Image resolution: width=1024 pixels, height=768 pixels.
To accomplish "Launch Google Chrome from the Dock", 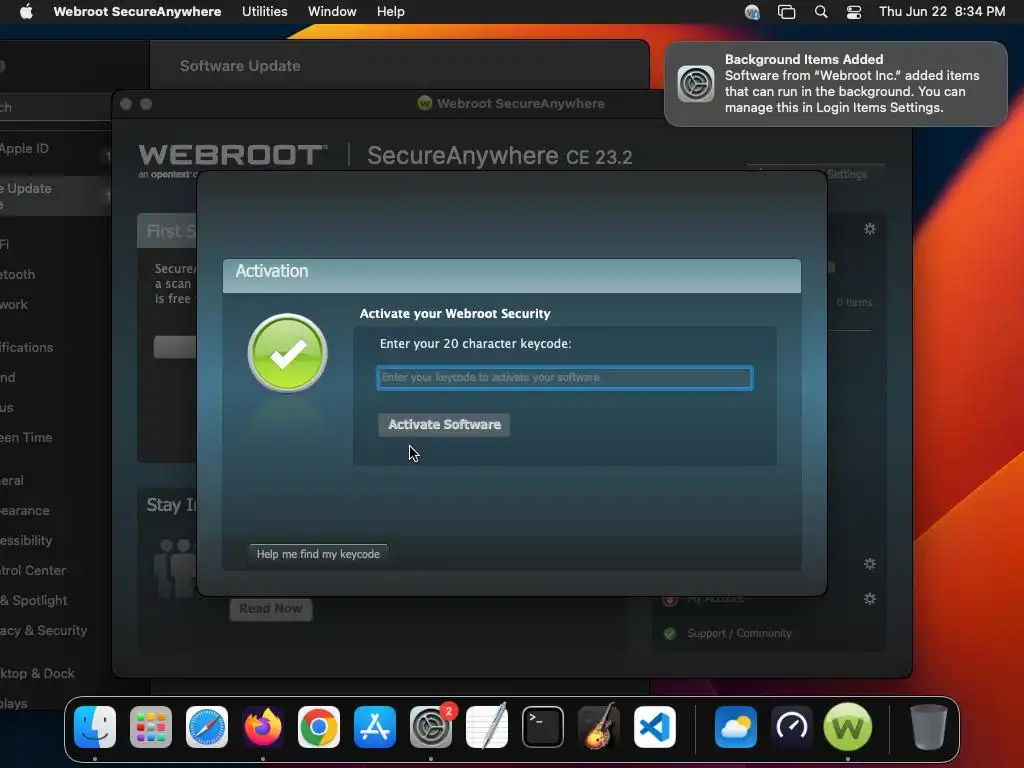I will [x=319, y=726].
